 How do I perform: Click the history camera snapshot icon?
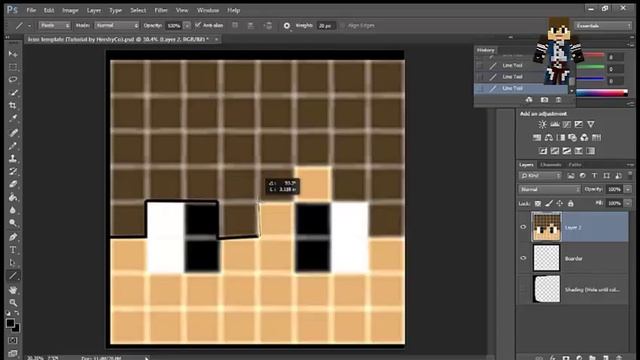pyautogui.click(x=544, y=100)
